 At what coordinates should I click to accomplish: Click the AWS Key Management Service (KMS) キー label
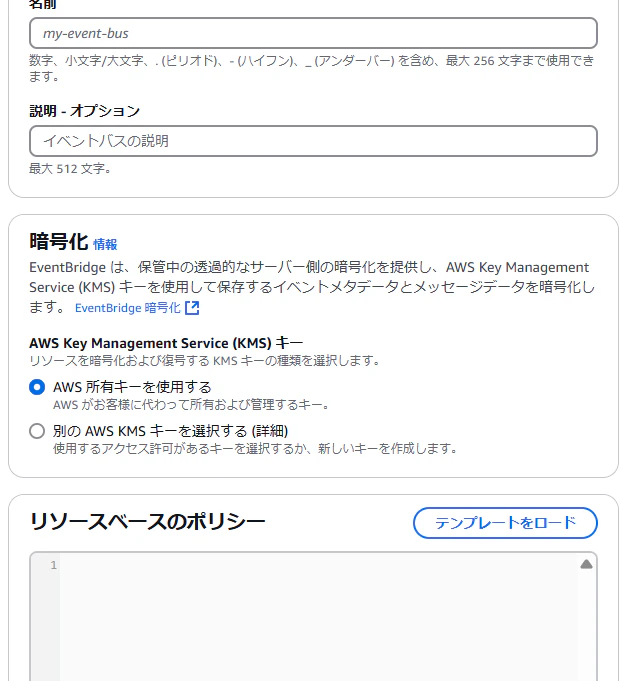166,343
